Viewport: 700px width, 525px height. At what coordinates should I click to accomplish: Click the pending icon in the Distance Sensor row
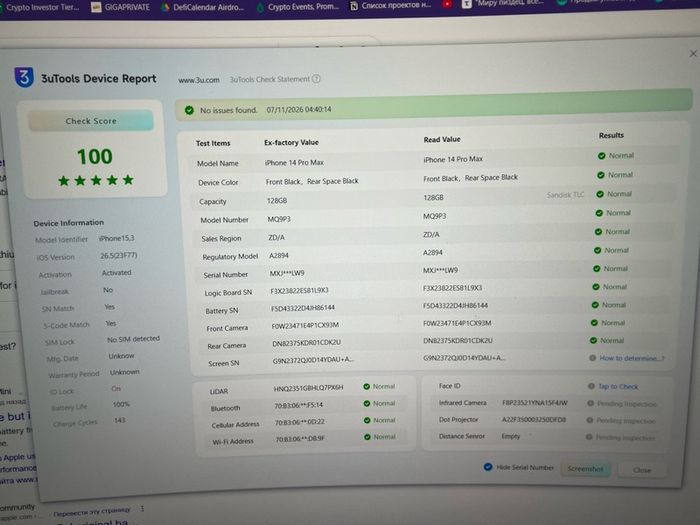pos(589,437)
